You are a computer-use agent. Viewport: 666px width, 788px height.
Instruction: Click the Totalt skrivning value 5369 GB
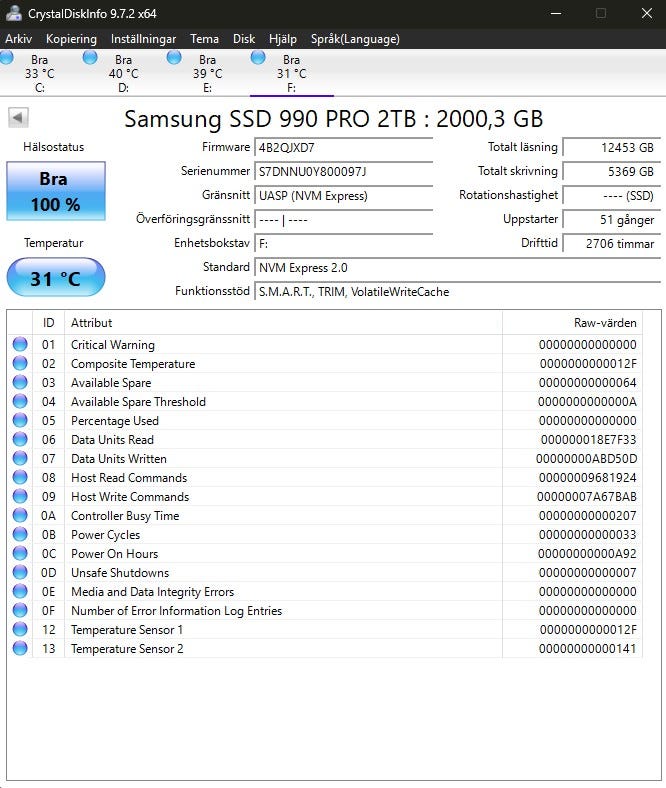(611, 171)
